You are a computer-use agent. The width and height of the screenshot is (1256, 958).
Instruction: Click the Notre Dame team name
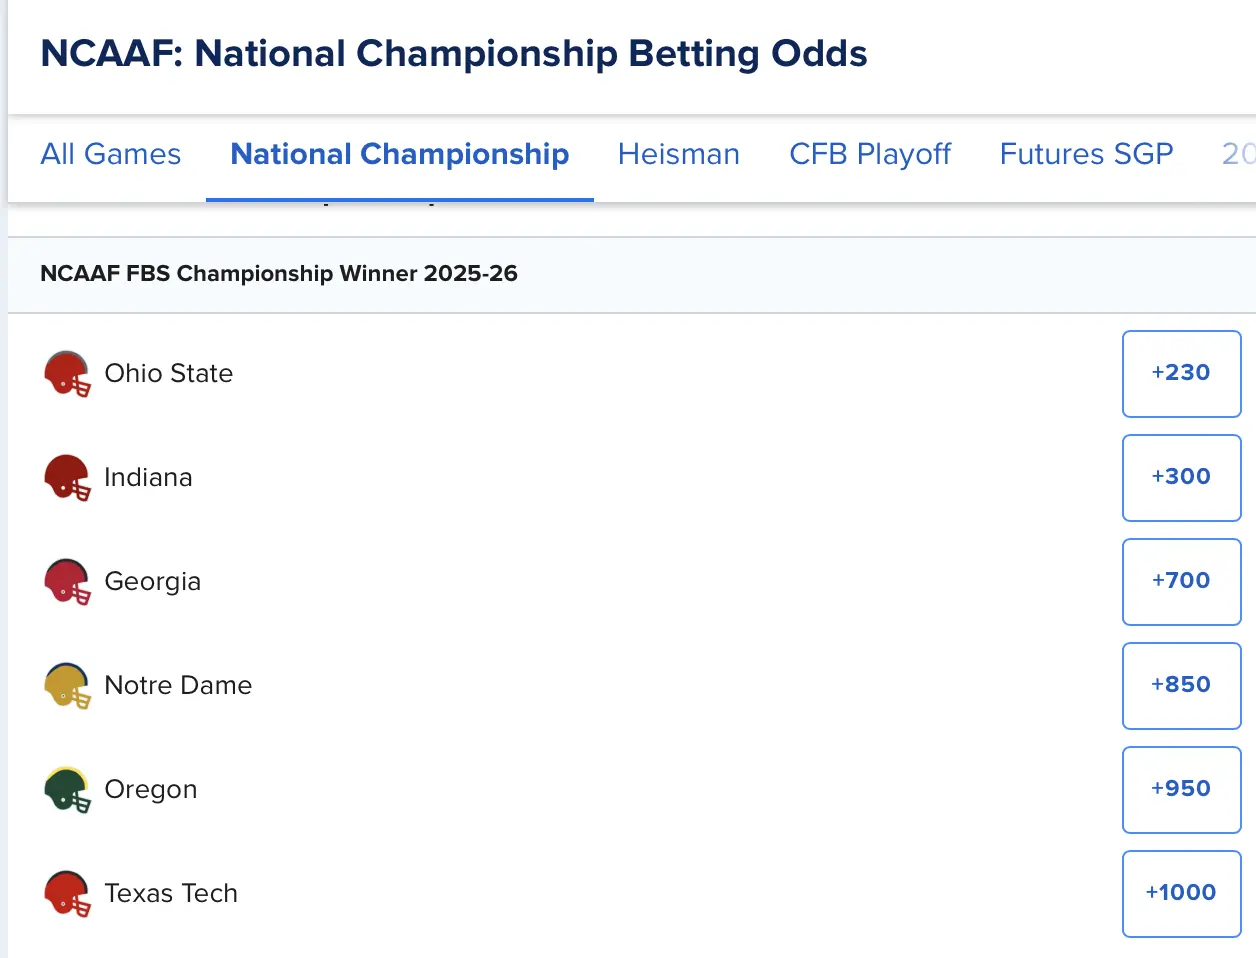pos(178,685)
